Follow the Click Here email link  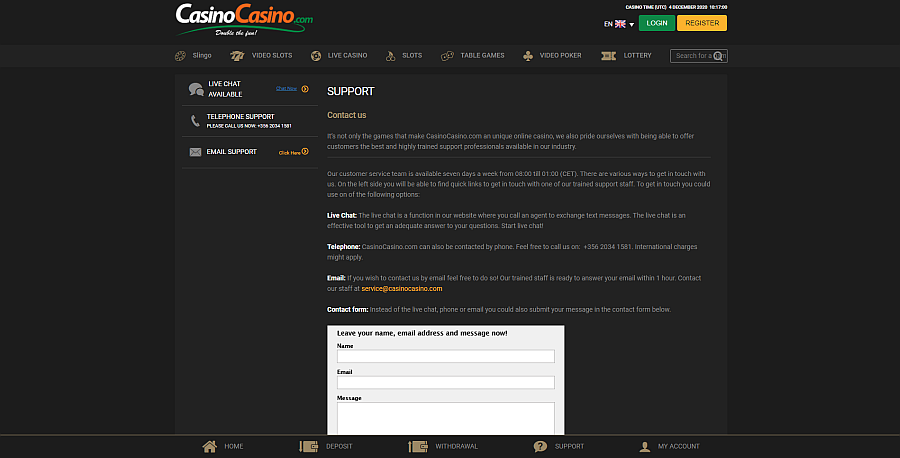click(289, 153)
